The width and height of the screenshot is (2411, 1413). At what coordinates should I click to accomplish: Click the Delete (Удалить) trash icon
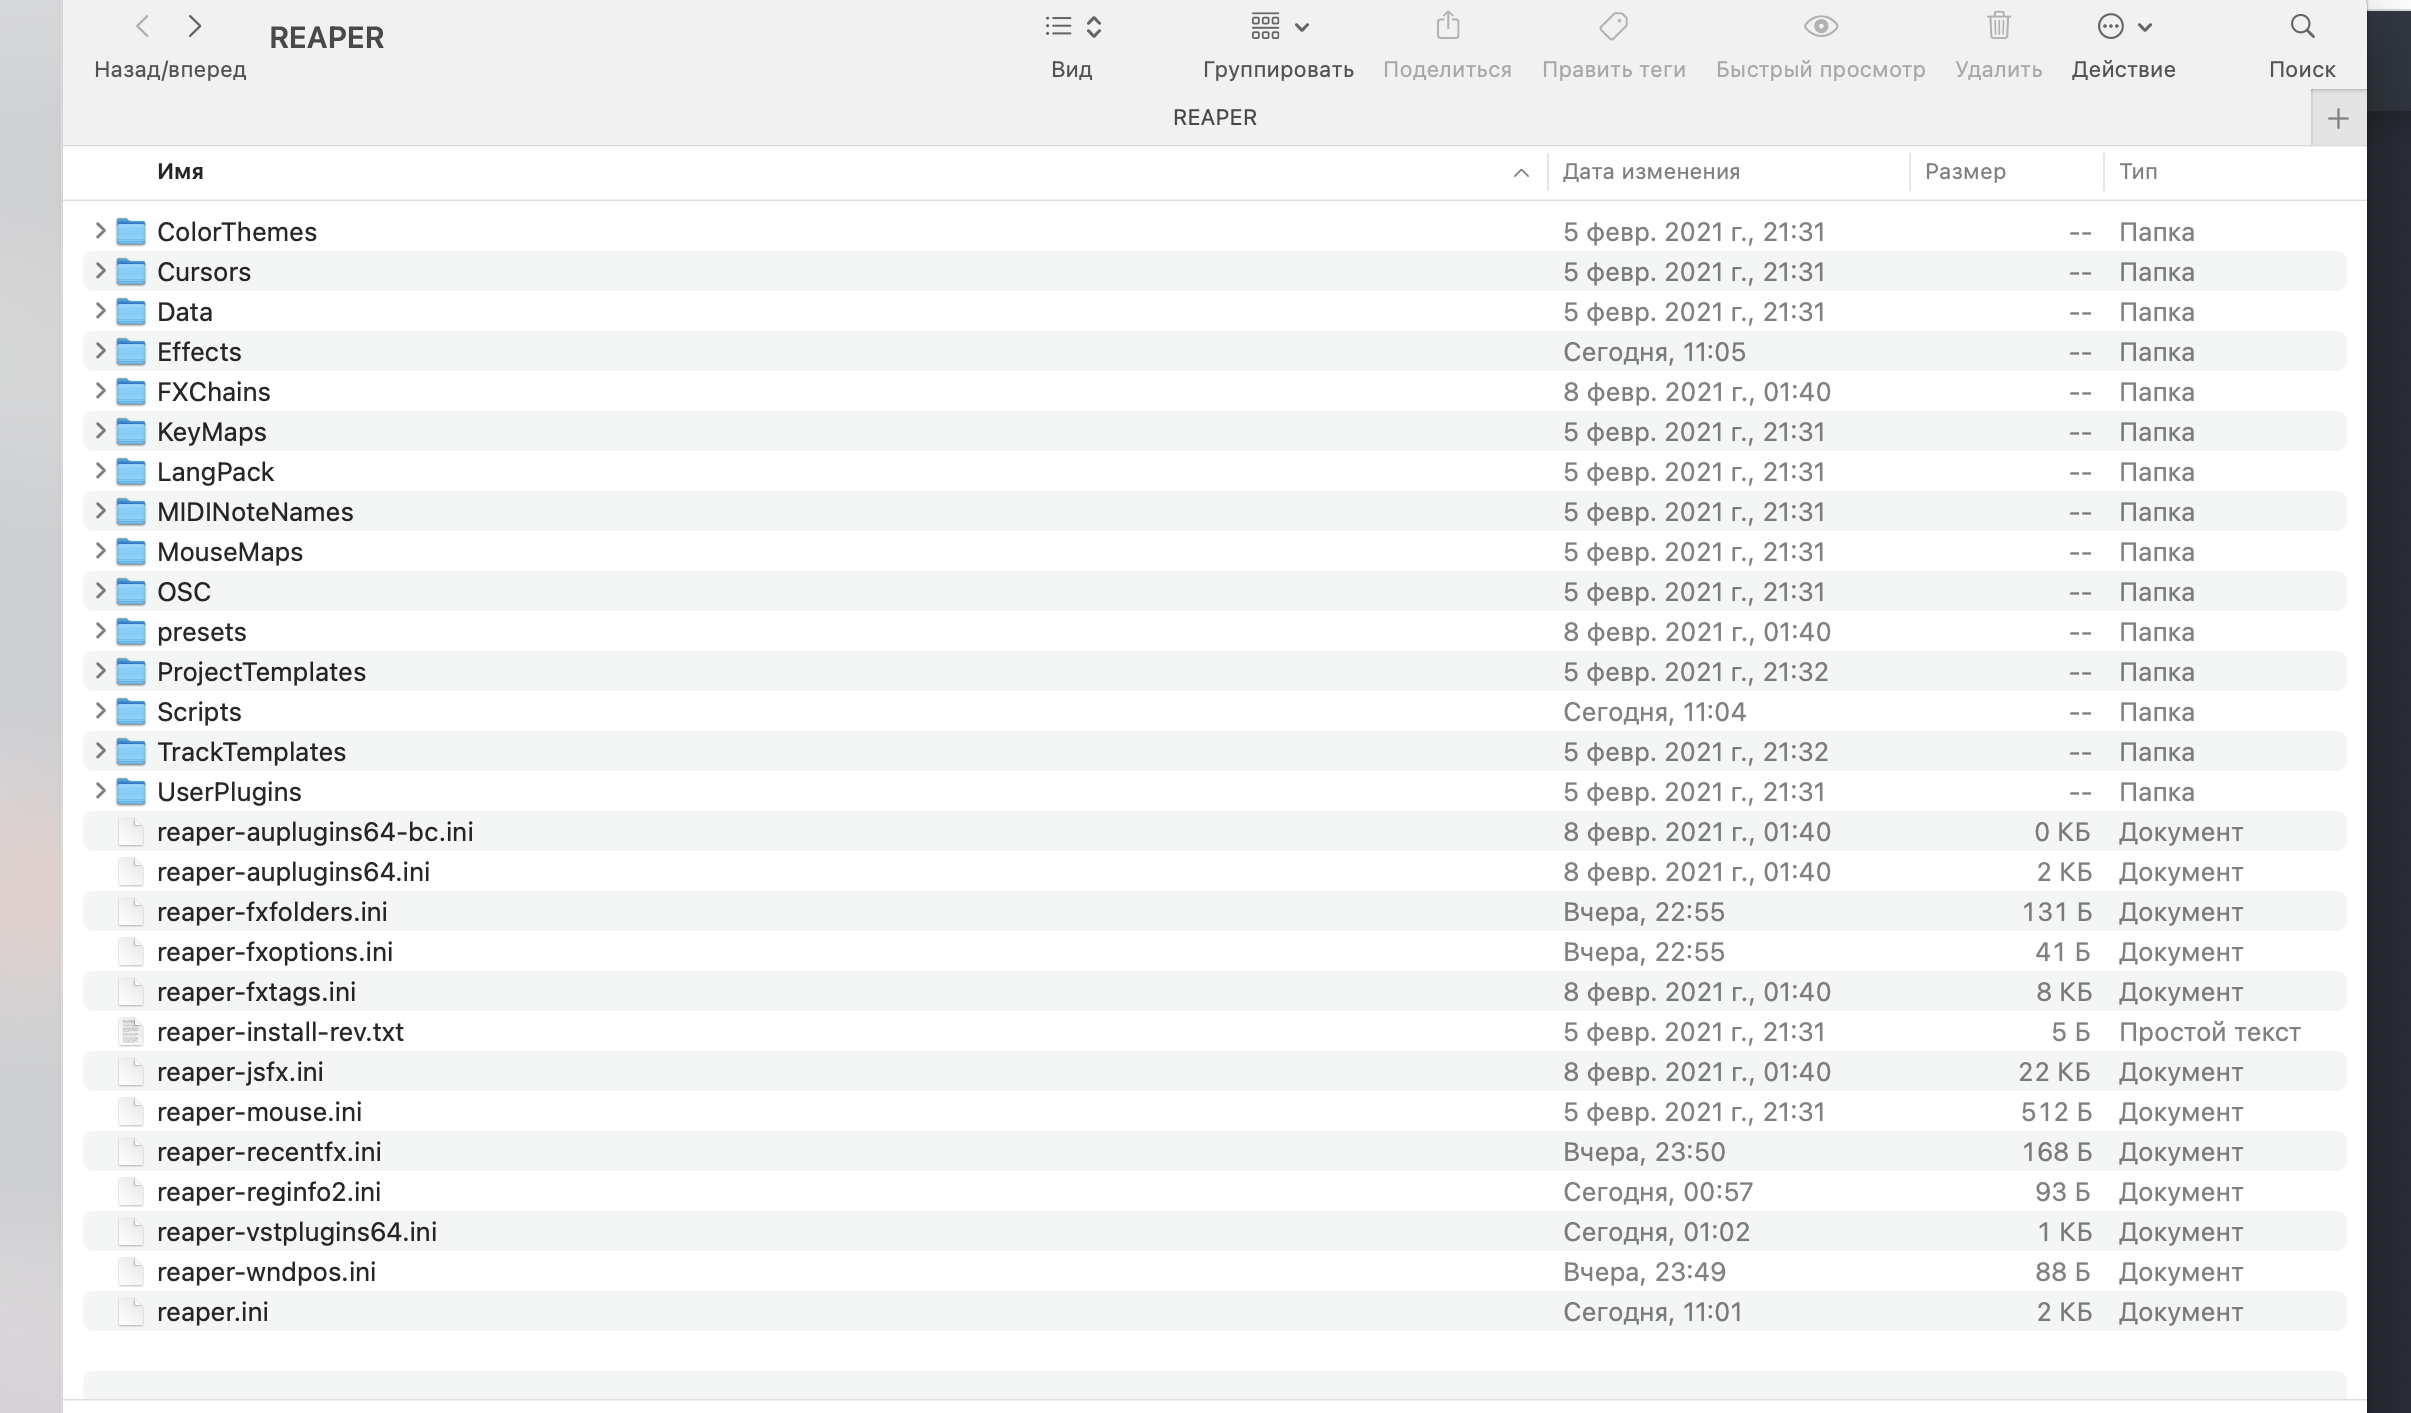pos(1998,27)
